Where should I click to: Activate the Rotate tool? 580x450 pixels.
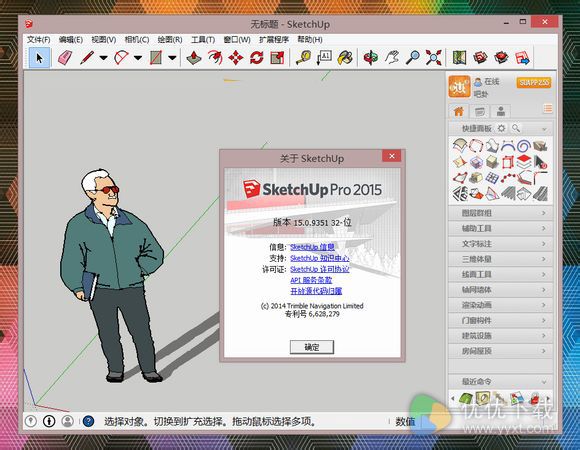click(x=257, y=58)
